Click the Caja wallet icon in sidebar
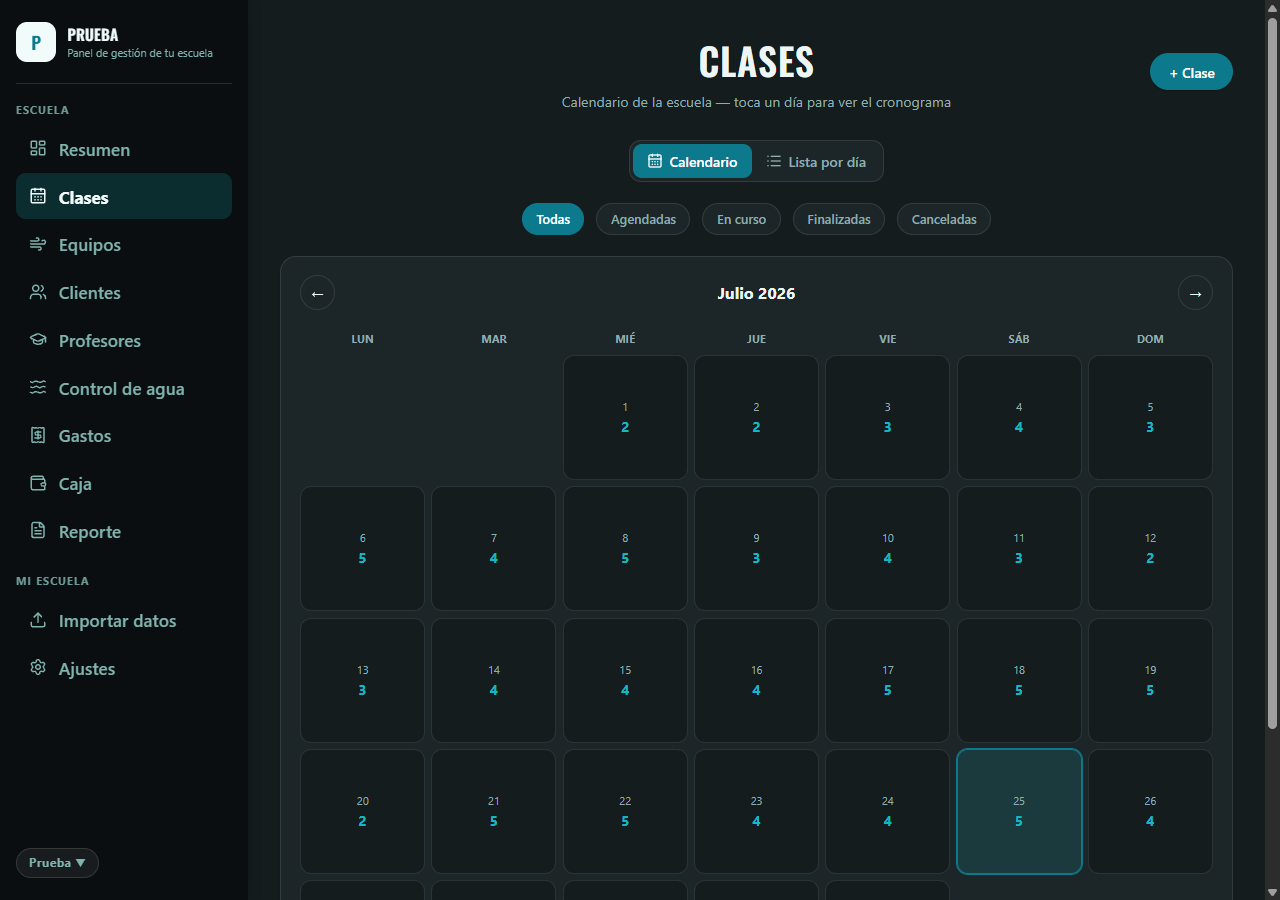 coord(38,483)
